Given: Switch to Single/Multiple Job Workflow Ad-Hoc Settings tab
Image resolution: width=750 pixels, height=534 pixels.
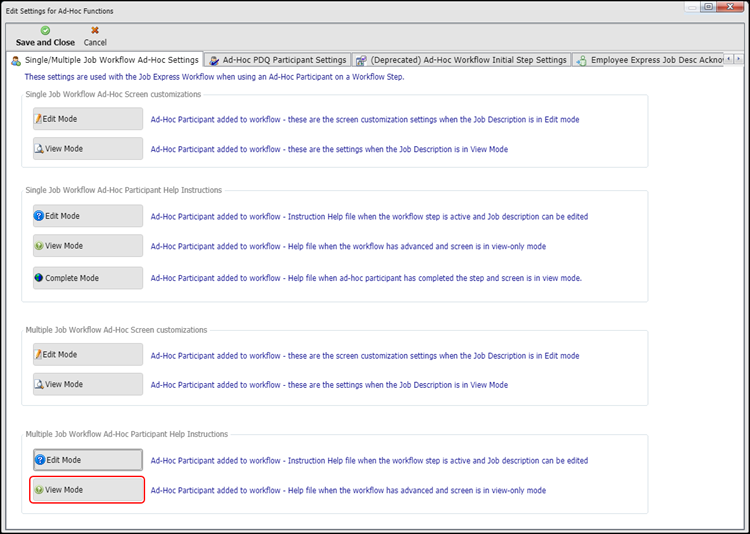Looking at the screenshot, I should (105, 60).
